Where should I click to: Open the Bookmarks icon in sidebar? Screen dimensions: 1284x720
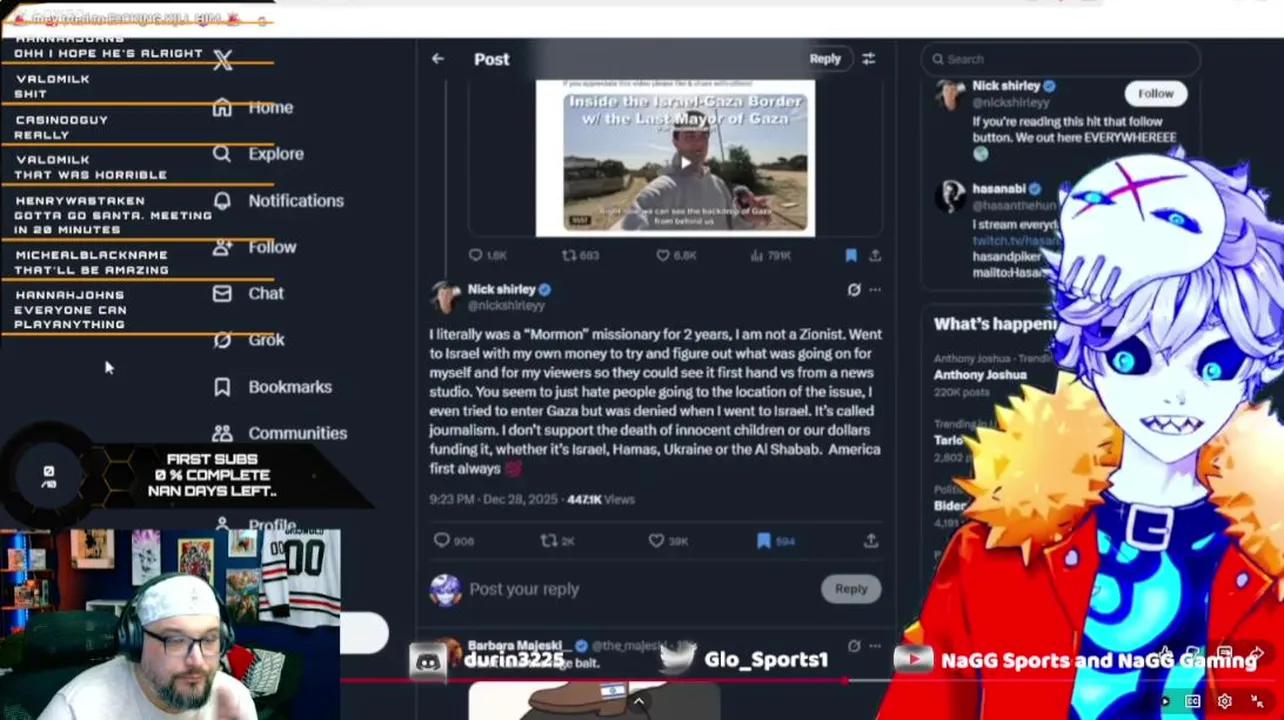[222, 387]
